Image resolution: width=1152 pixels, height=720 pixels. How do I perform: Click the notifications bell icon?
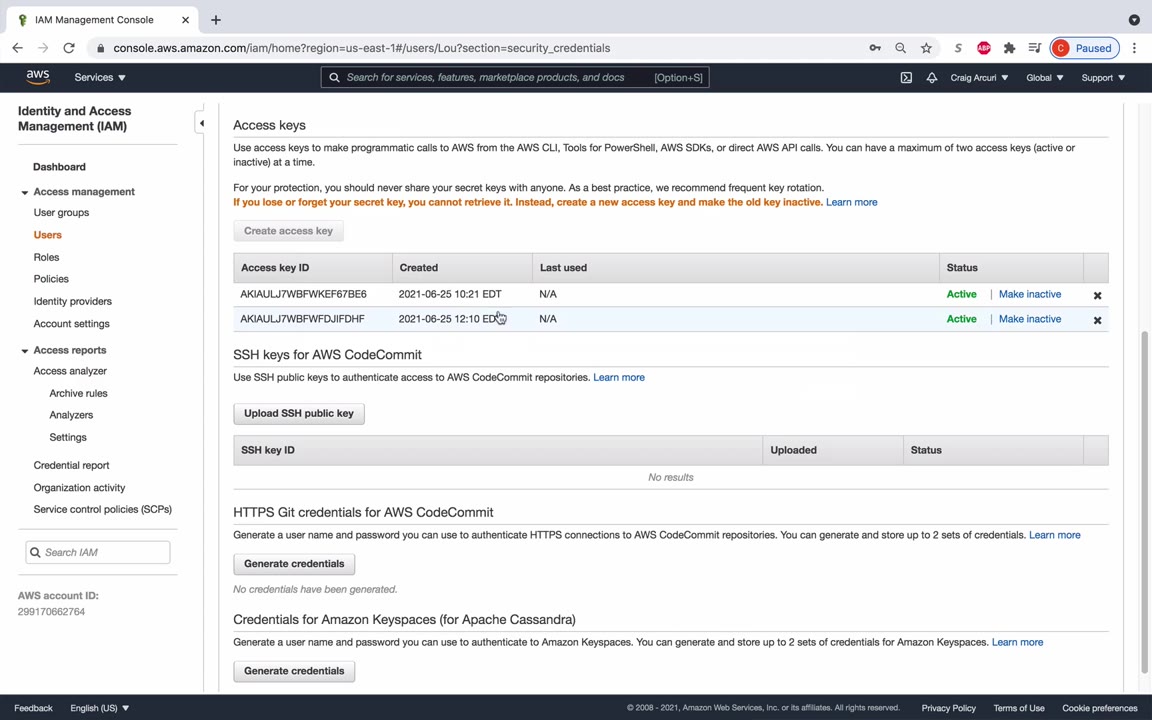point(931,78)
